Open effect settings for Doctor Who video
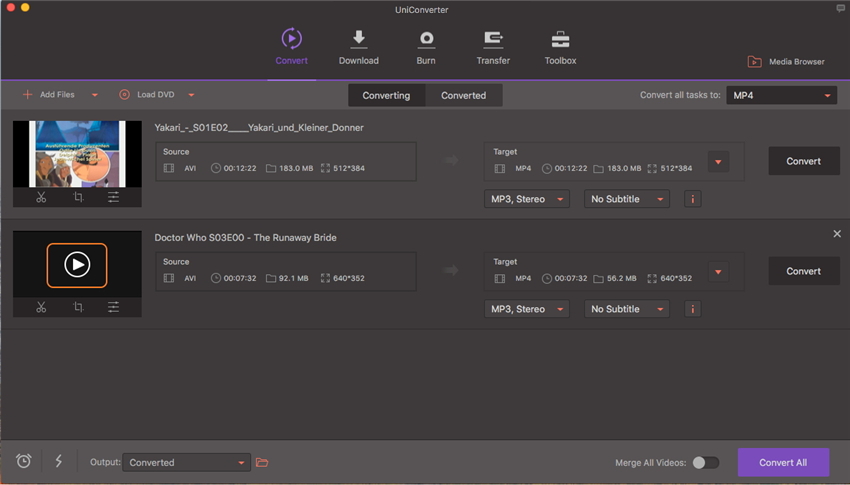 pos(113,307)
